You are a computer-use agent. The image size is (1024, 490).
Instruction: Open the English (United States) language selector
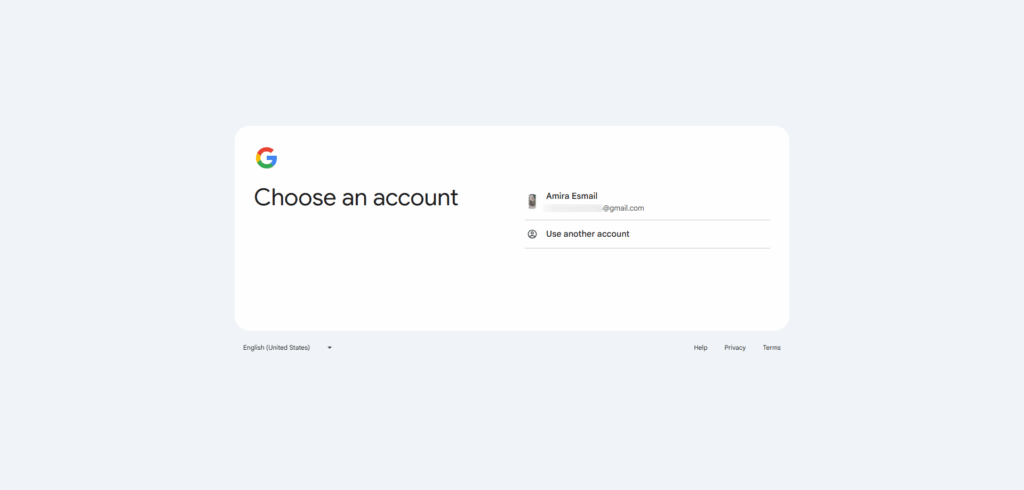[287, 348]
